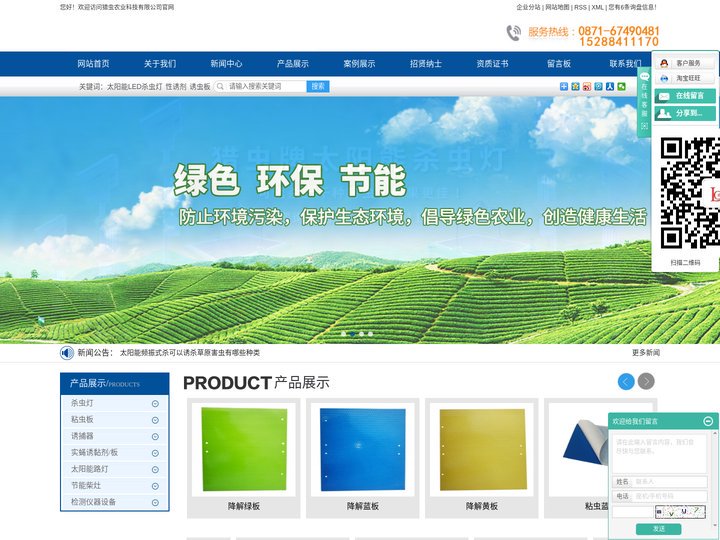Expand the arrow beside 检测仪器设备
The width and height of the screenshot is (720, 540).
(x=155, y=503)
